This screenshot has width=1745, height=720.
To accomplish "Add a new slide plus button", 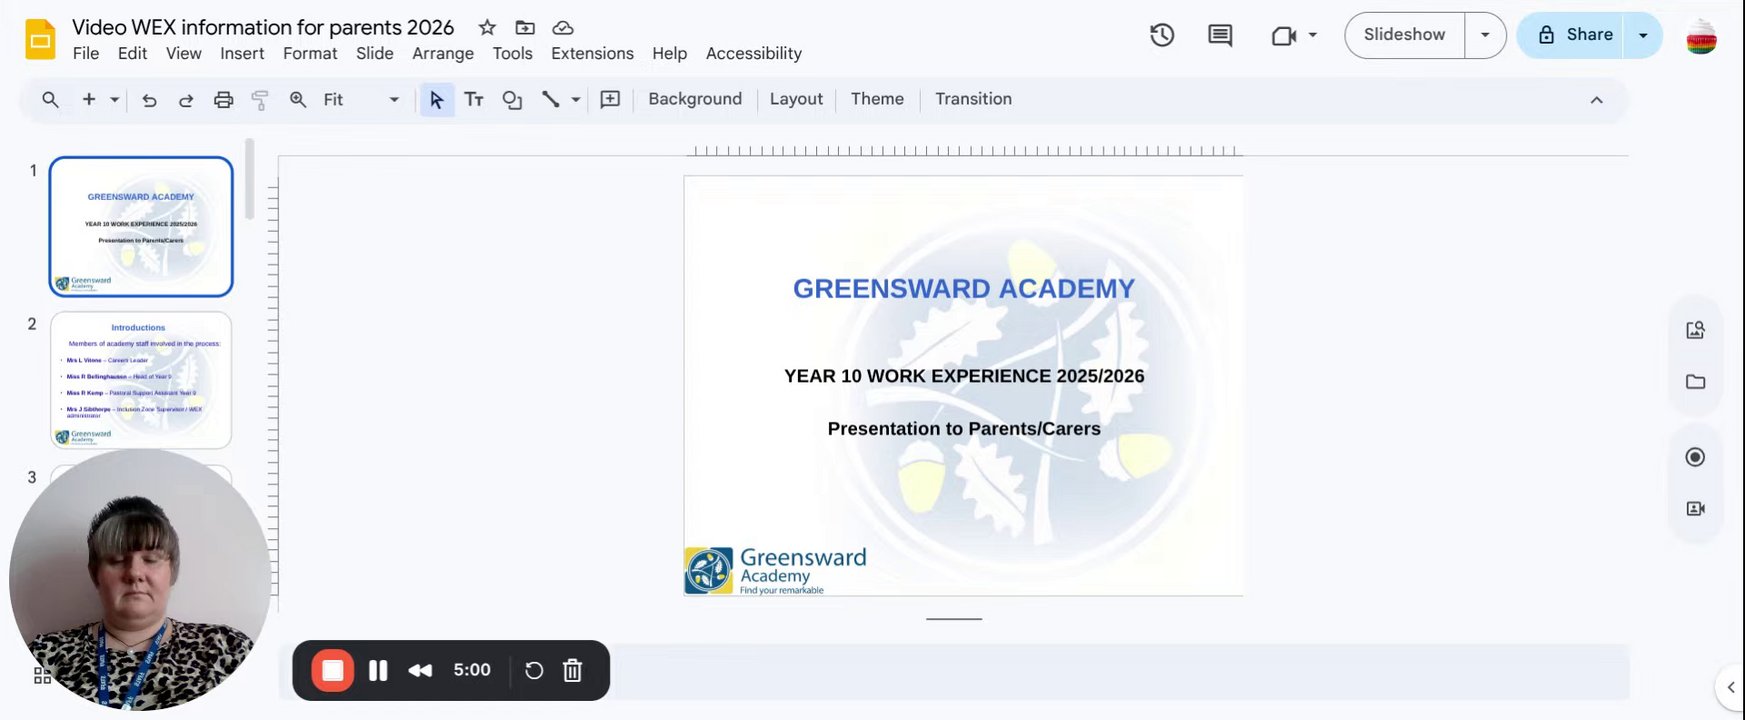I will 89,99.
